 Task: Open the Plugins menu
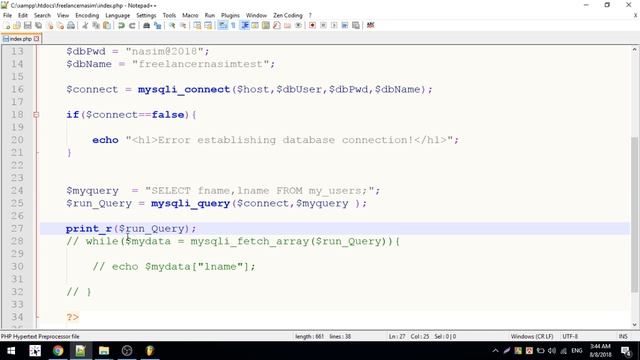tap(230, 15)
